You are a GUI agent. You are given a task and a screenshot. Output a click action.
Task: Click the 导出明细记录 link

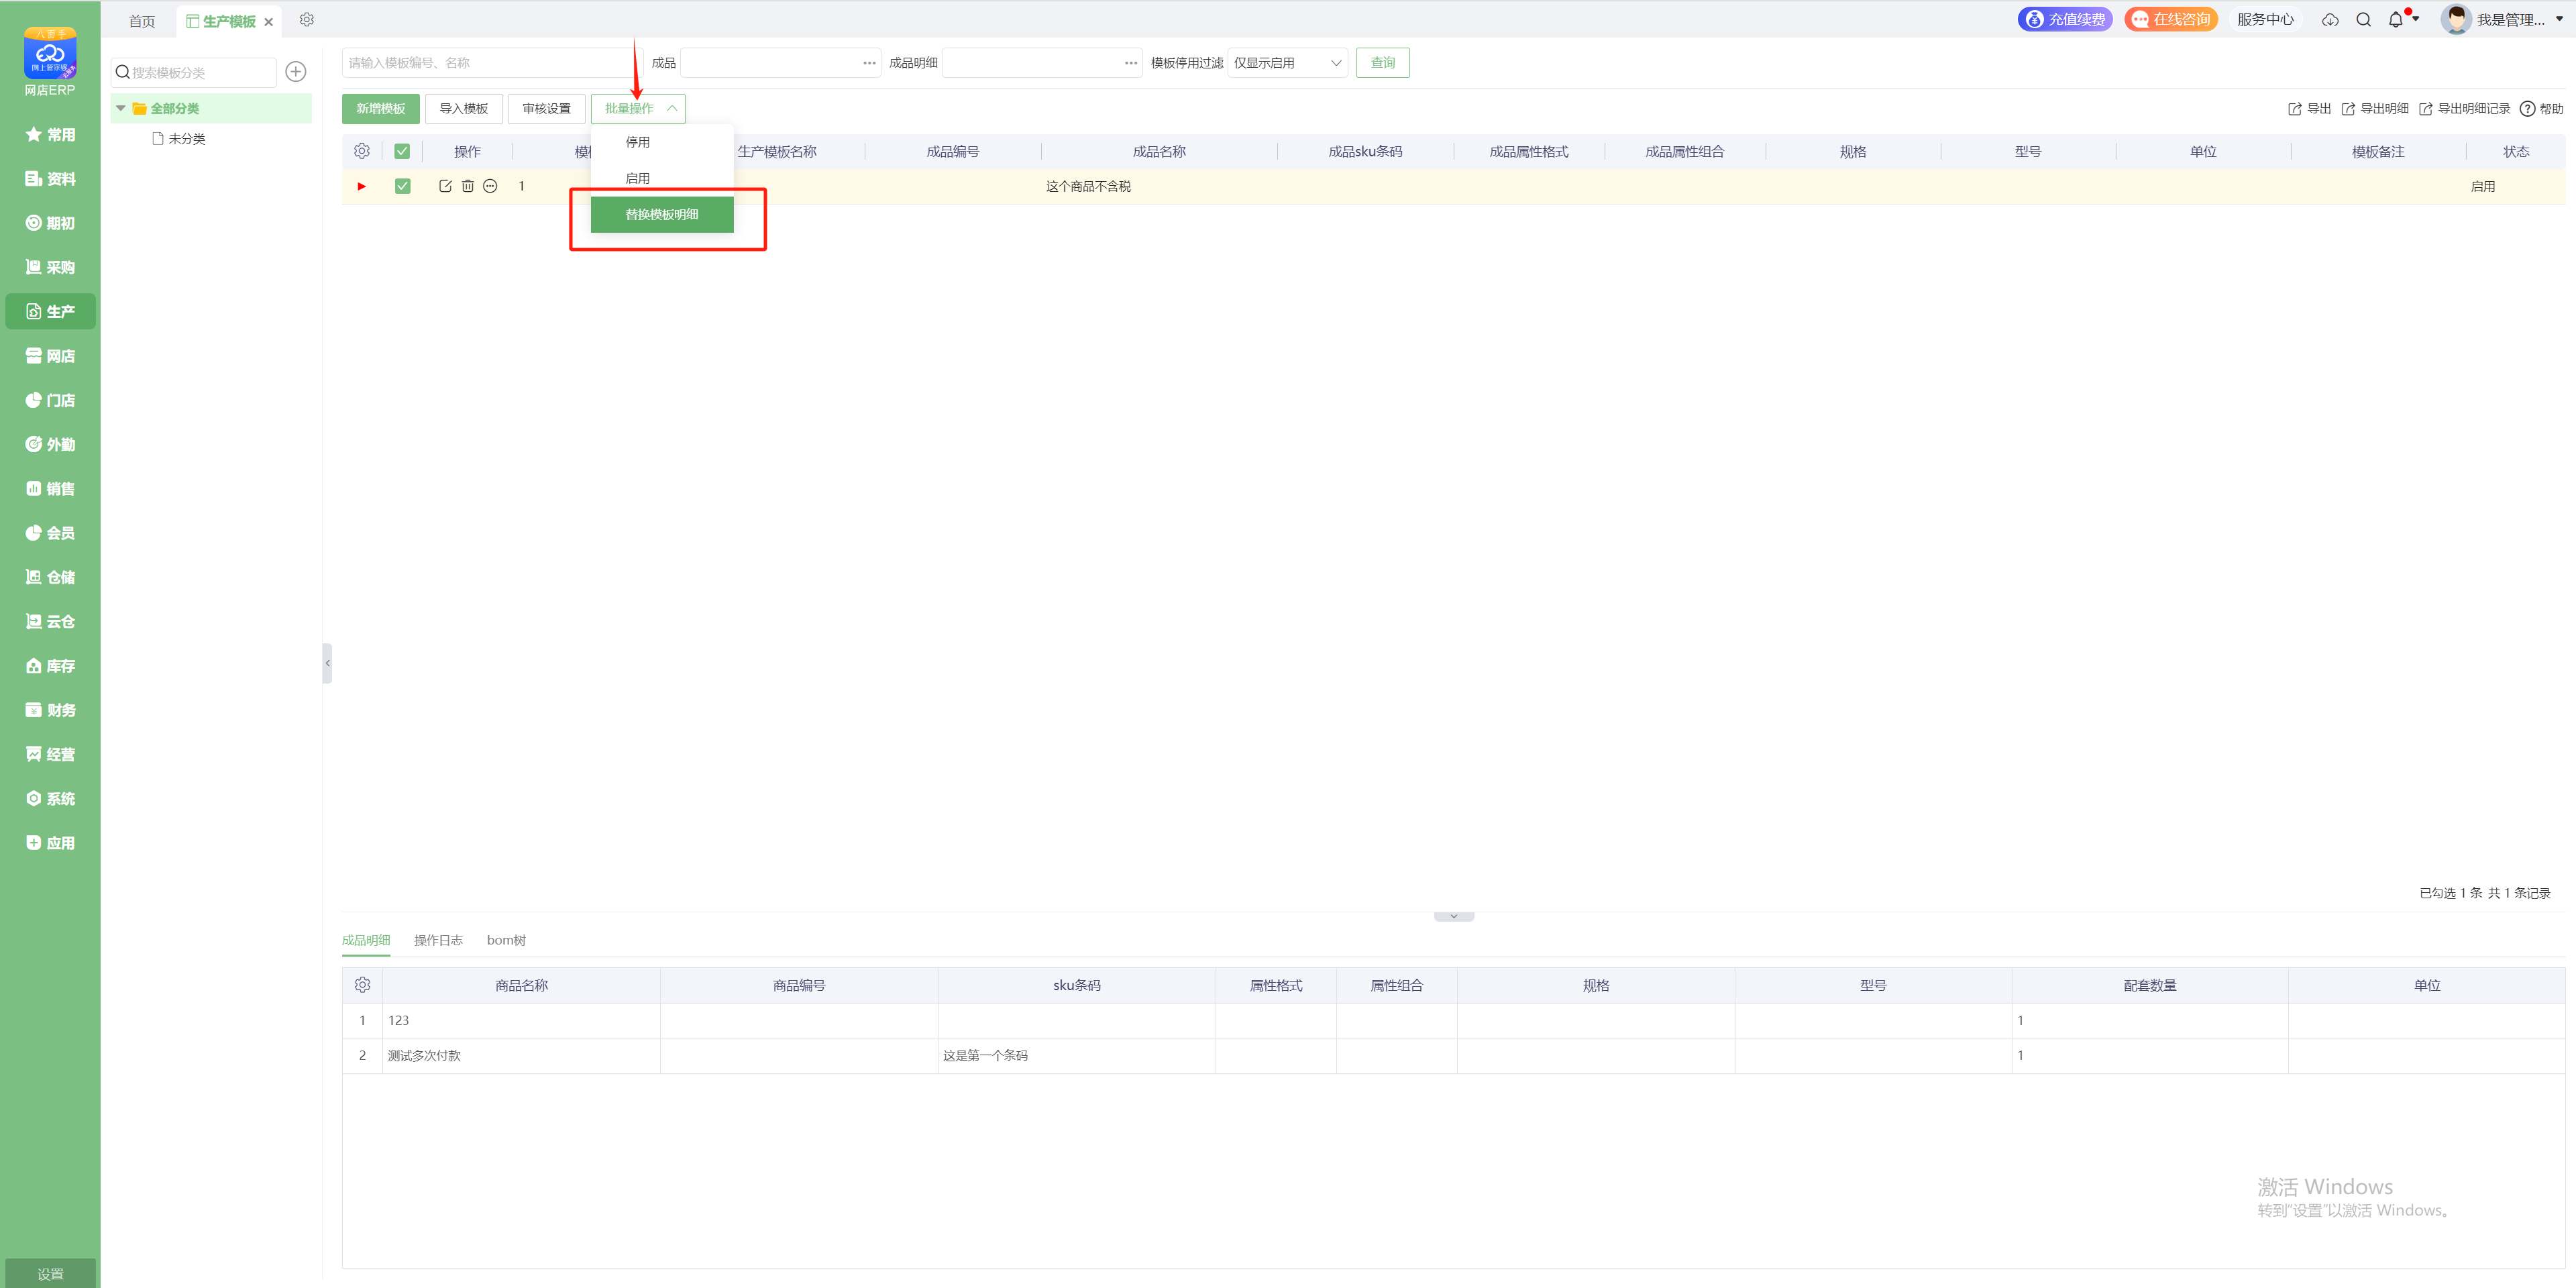[x=2464, y=109]
